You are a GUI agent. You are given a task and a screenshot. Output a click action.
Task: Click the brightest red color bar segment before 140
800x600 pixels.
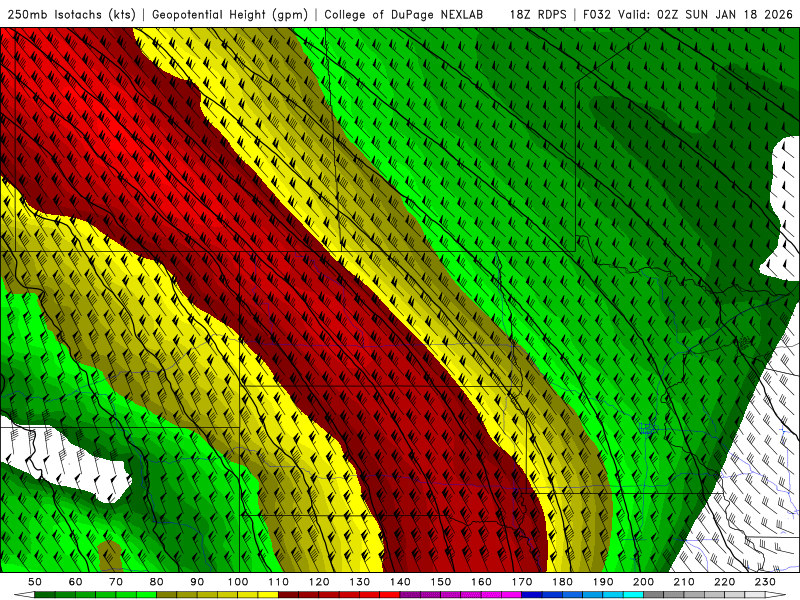coord(390,595)
